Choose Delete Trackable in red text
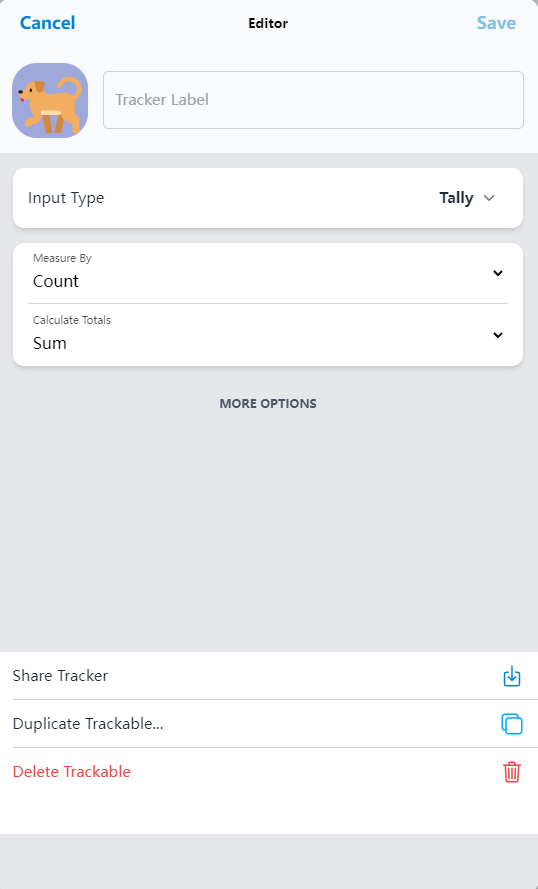The width and height of the screenshot is (538, 889). pyautogui.click(x=71, y=772)
